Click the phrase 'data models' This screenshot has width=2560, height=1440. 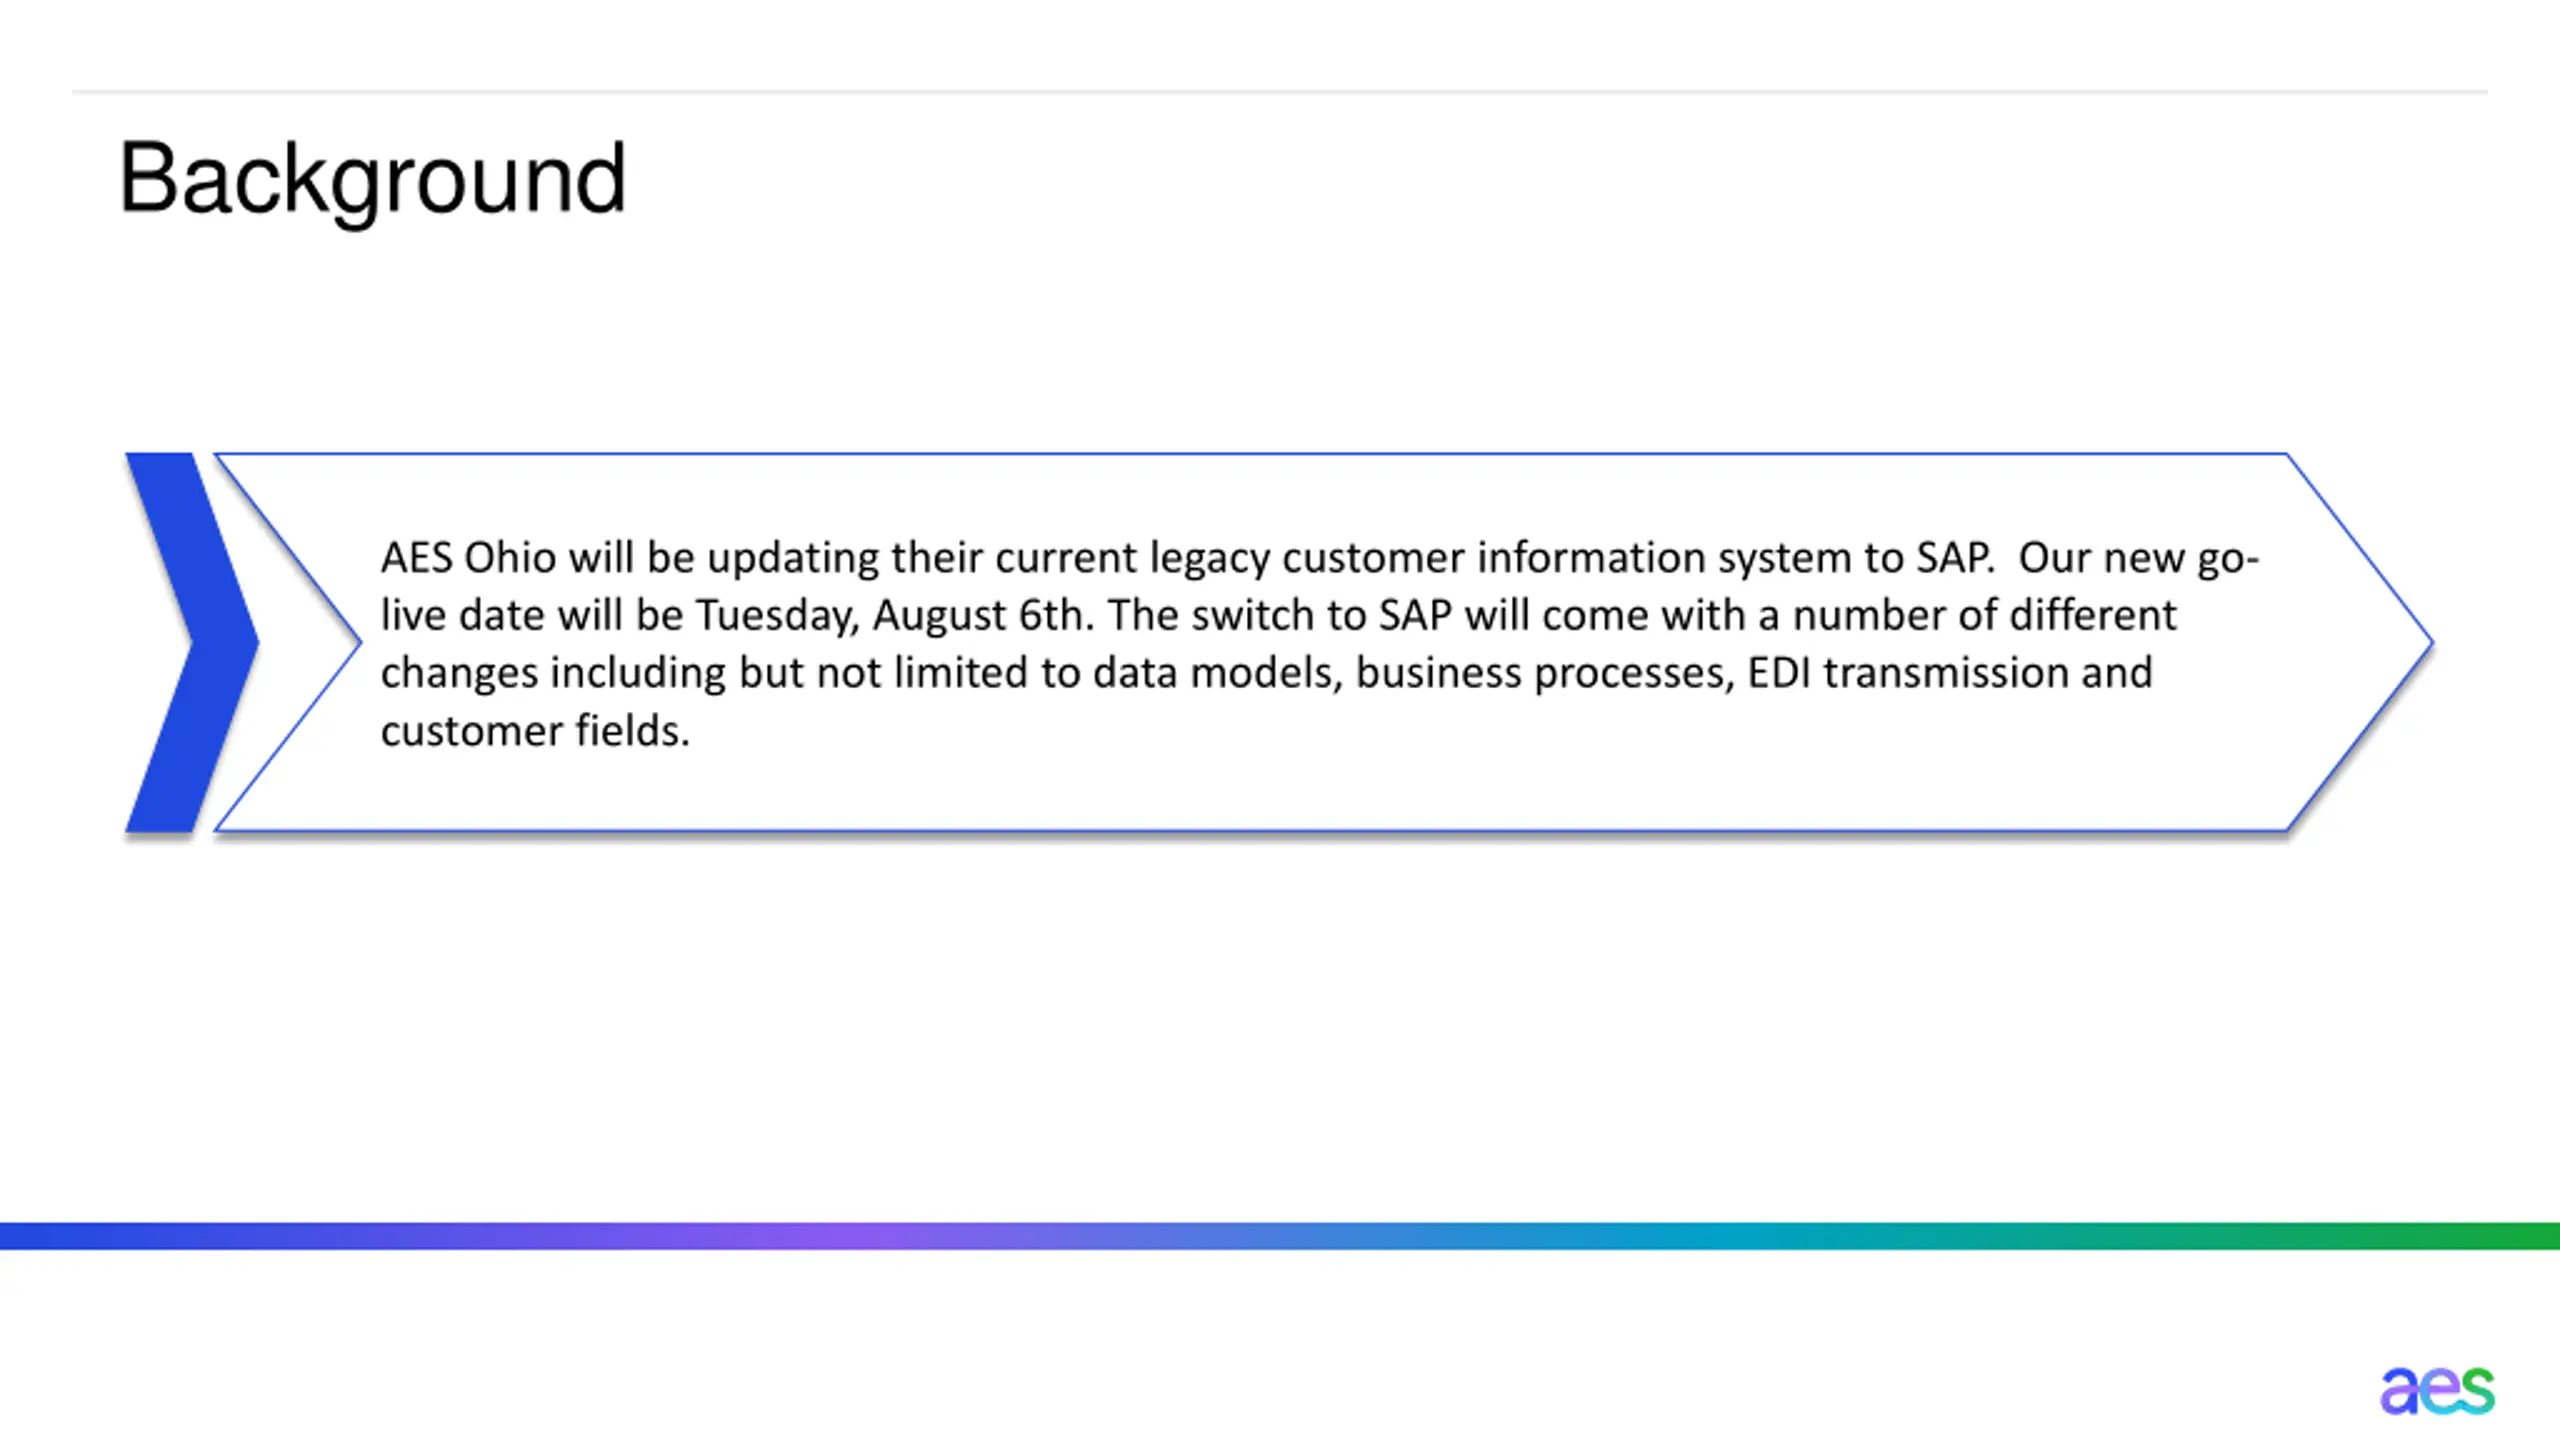[1214, 674]
